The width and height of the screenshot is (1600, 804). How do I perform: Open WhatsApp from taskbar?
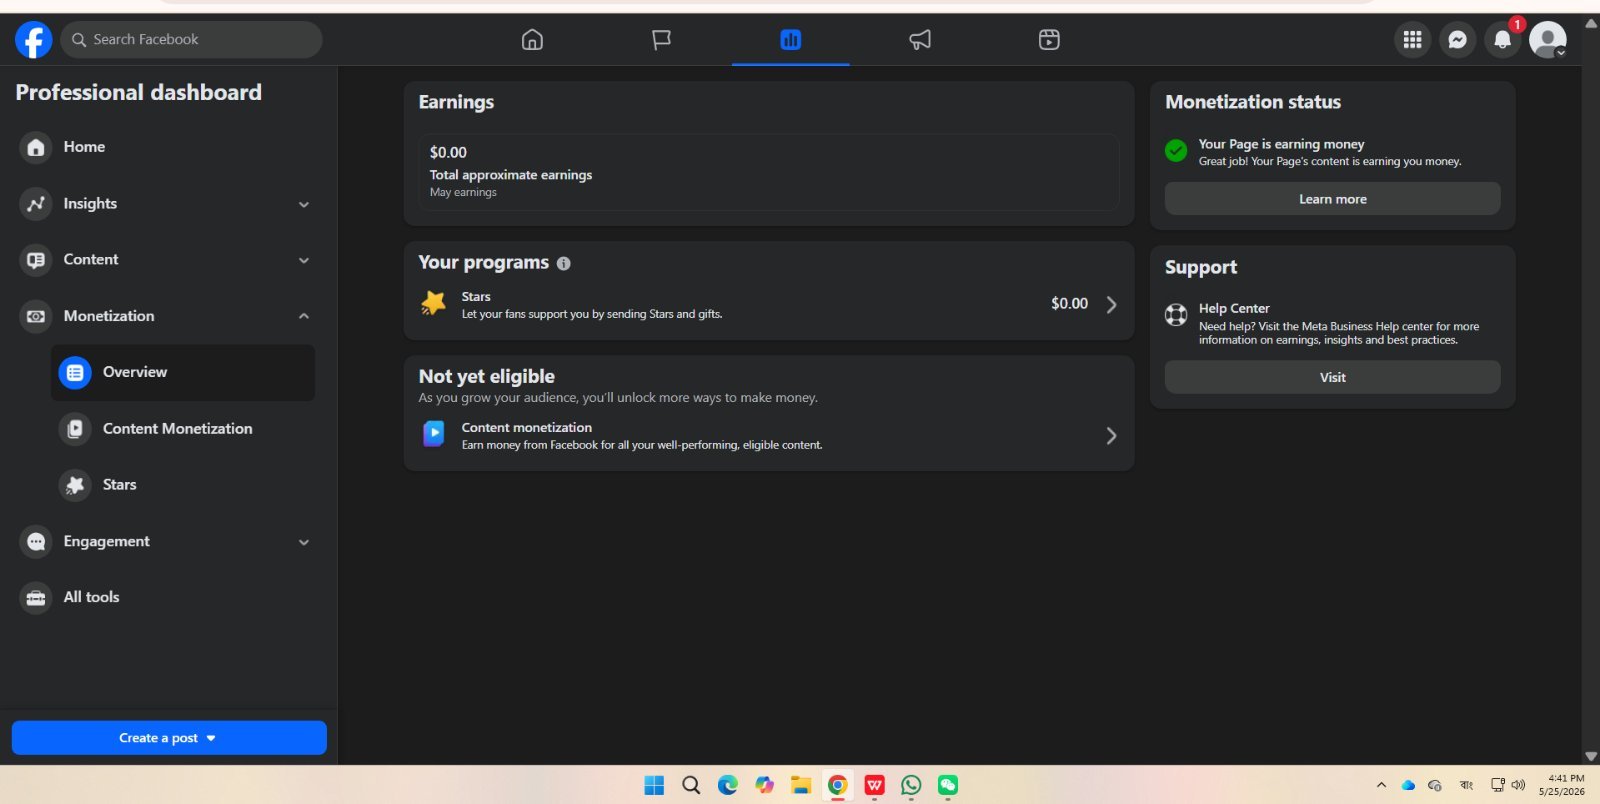[x=911, y=785]
